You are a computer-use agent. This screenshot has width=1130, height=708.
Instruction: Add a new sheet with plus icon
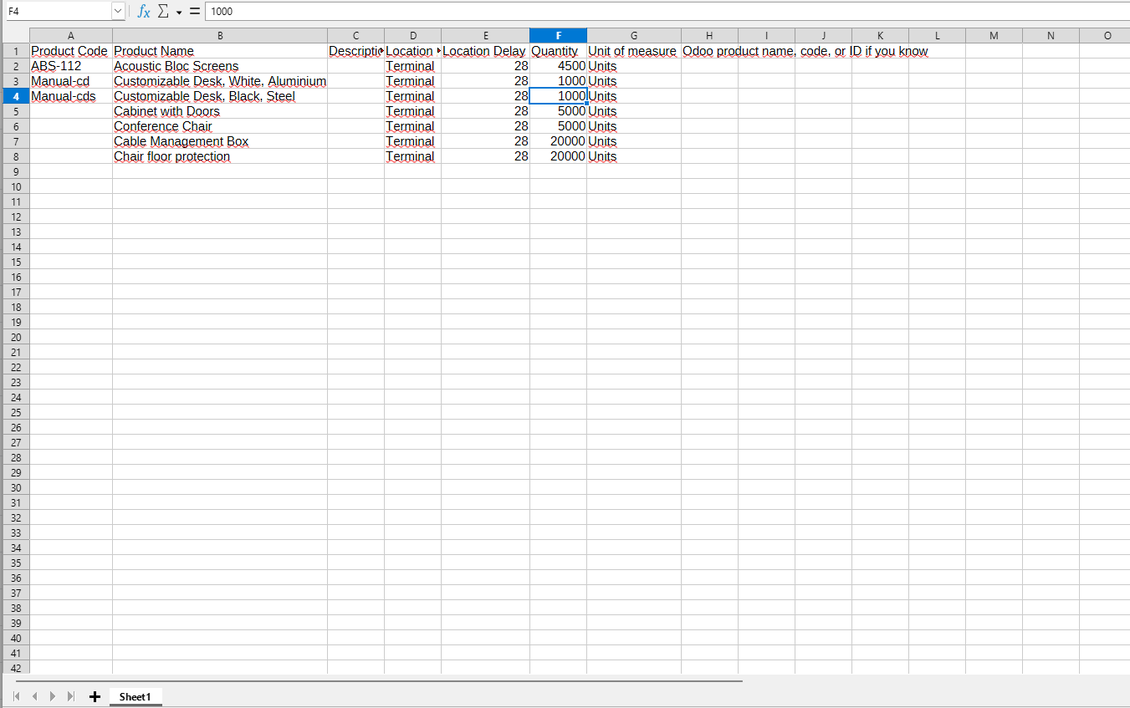click(x=94, y=696)
